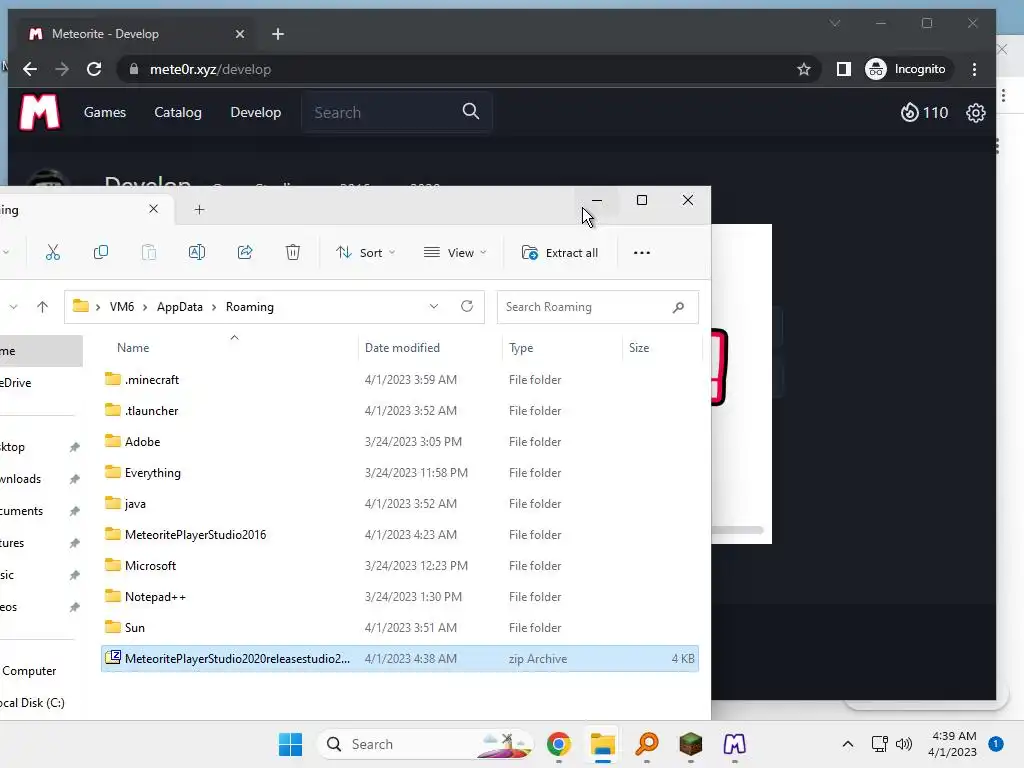Select the Adobe folder

(400, 441)
